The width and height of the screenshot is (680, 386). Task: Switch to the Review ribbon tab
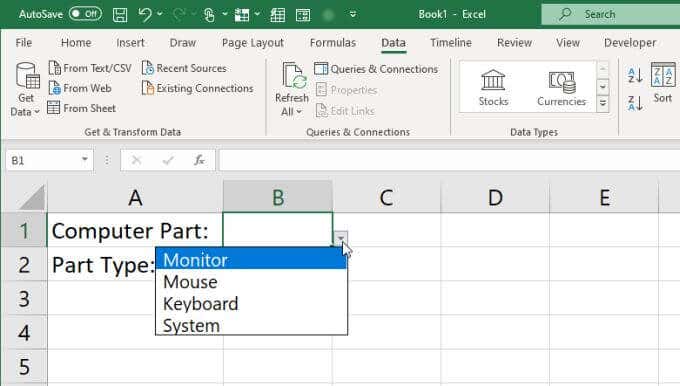click(x=514, y=43)
